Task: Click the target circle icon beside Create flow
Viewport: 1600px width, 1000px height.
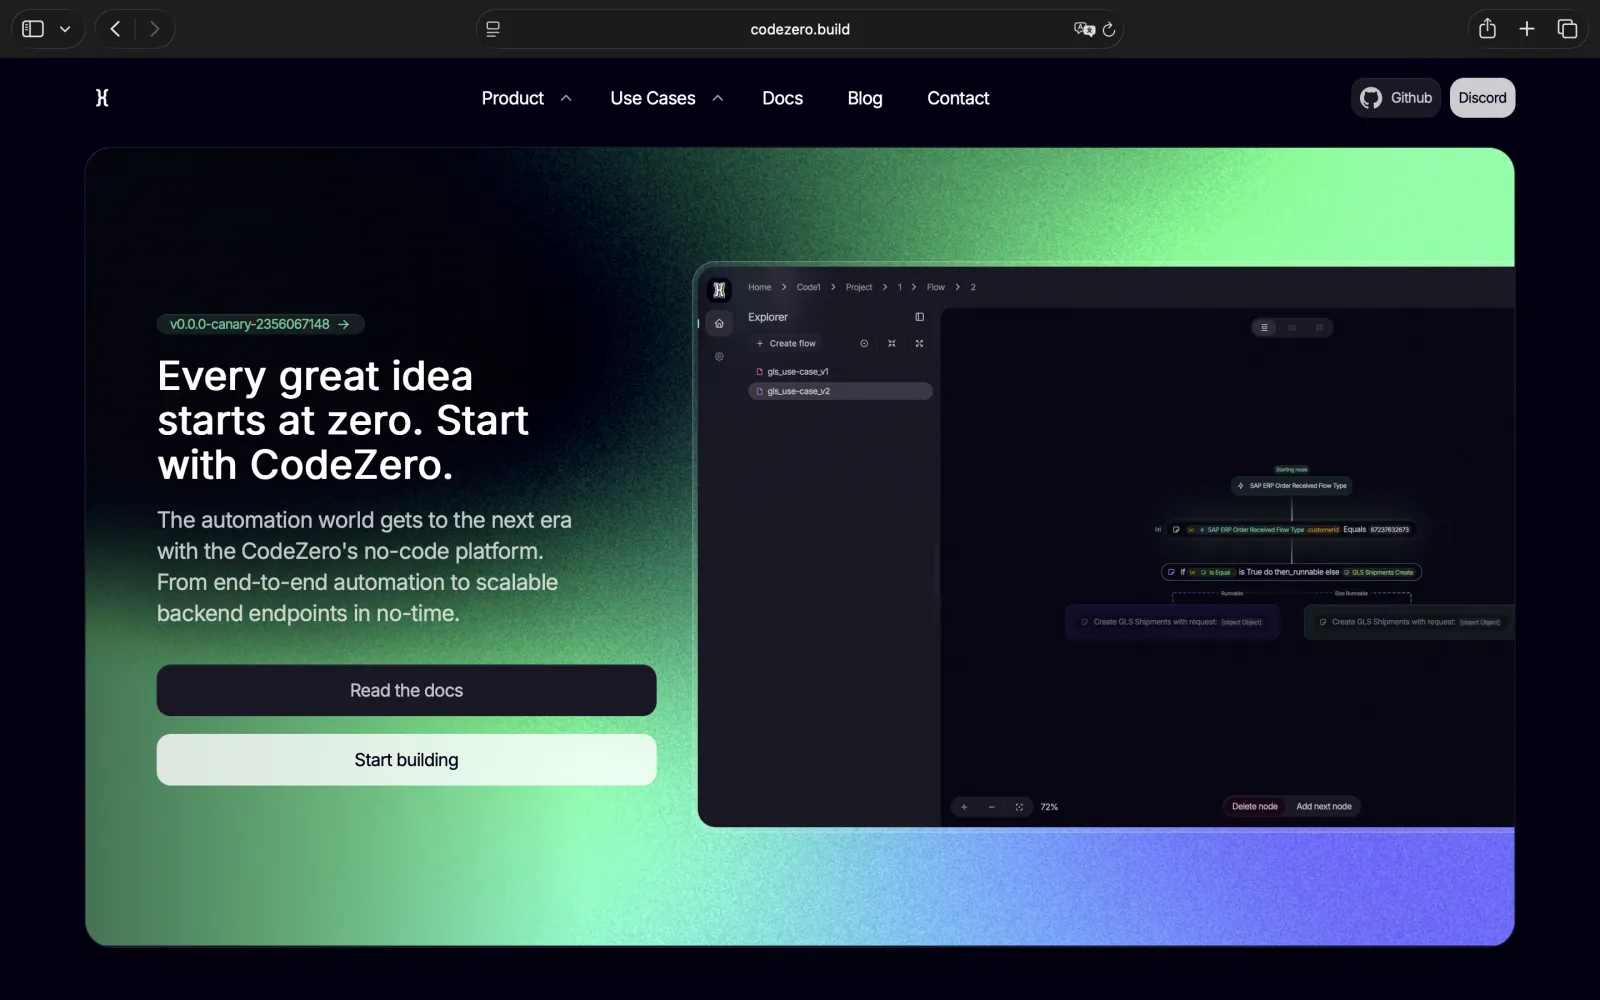Action: point(864,343)
